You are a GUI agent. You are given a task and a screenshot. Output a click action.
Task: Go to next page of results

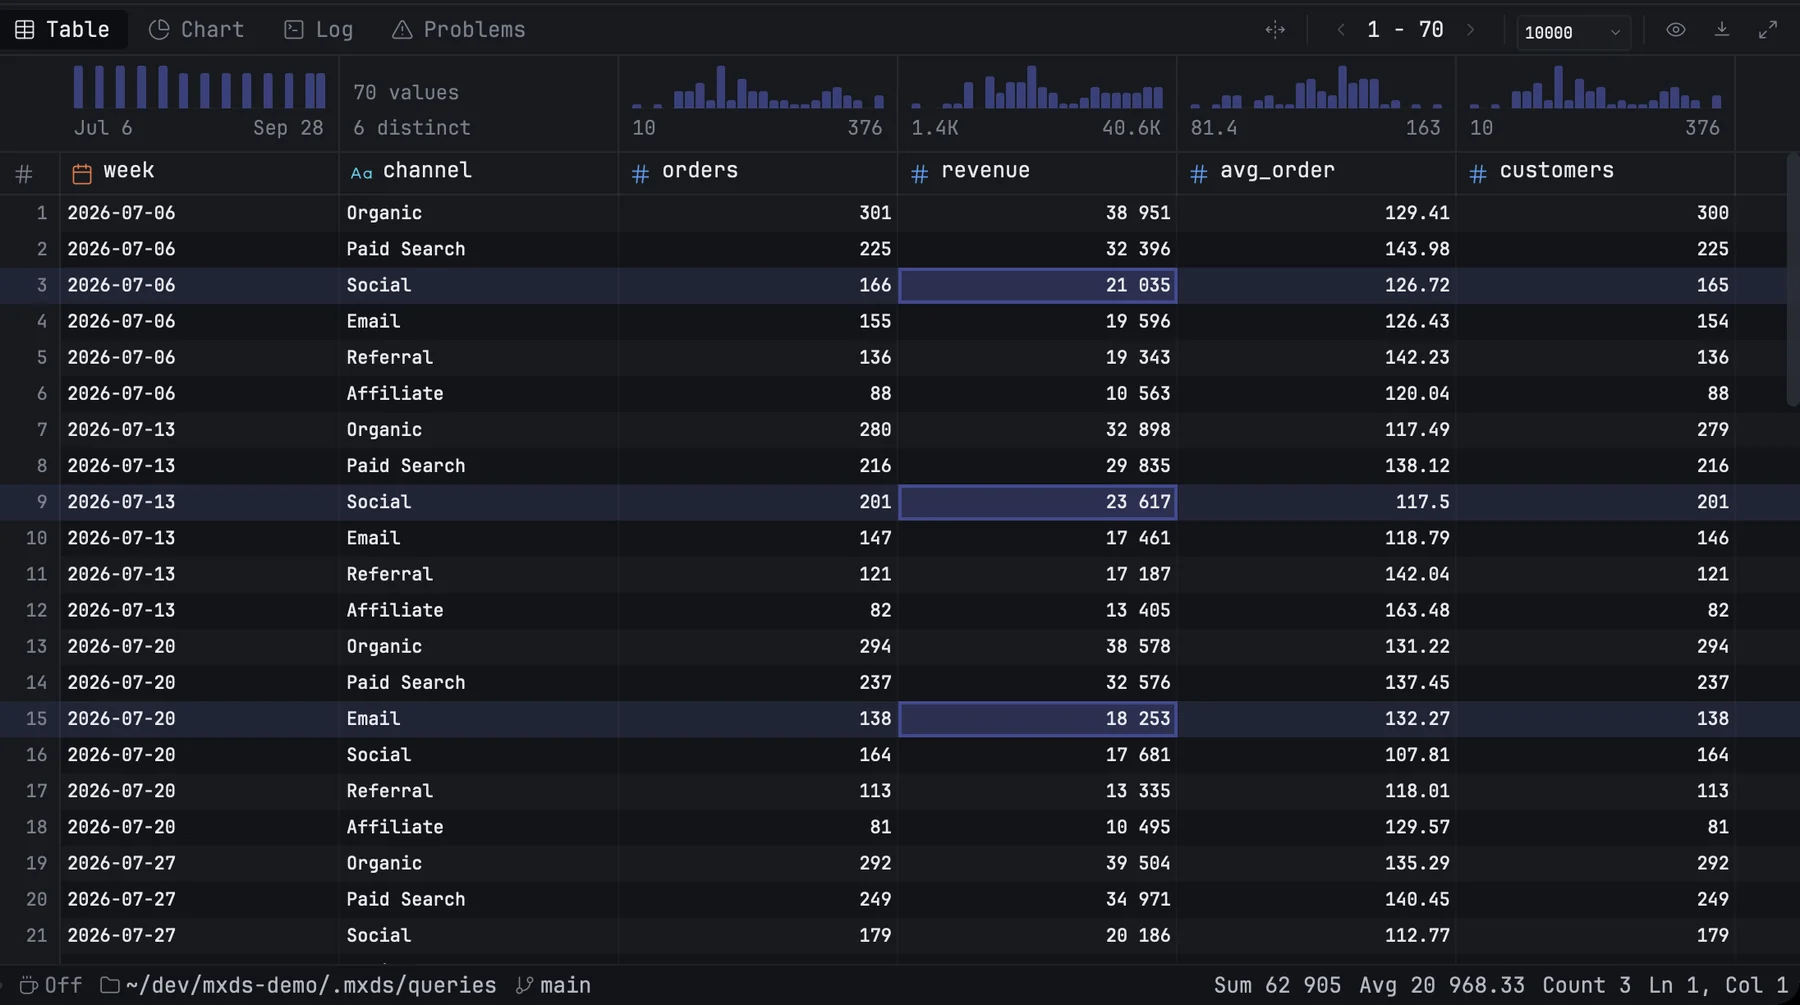[x=1471, y=30]
